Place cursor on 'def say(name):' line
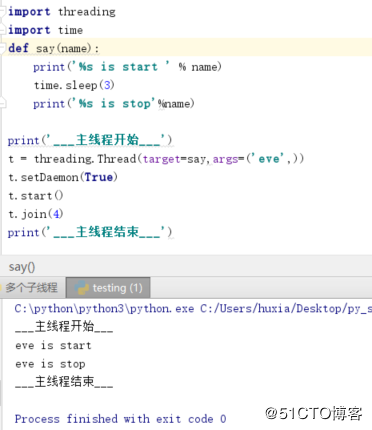The width and height of the screenshot is (372, 430). pyautogui.click(x=53, y=49)
